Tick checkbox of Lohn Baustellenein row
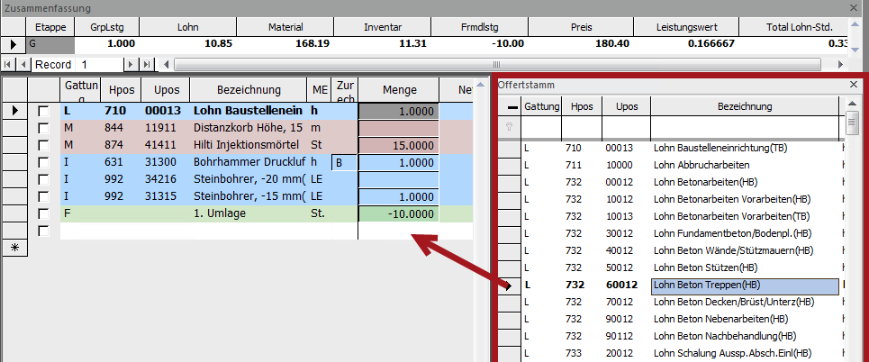The width and height of the screenshot is (869, 362). [43, 111]
